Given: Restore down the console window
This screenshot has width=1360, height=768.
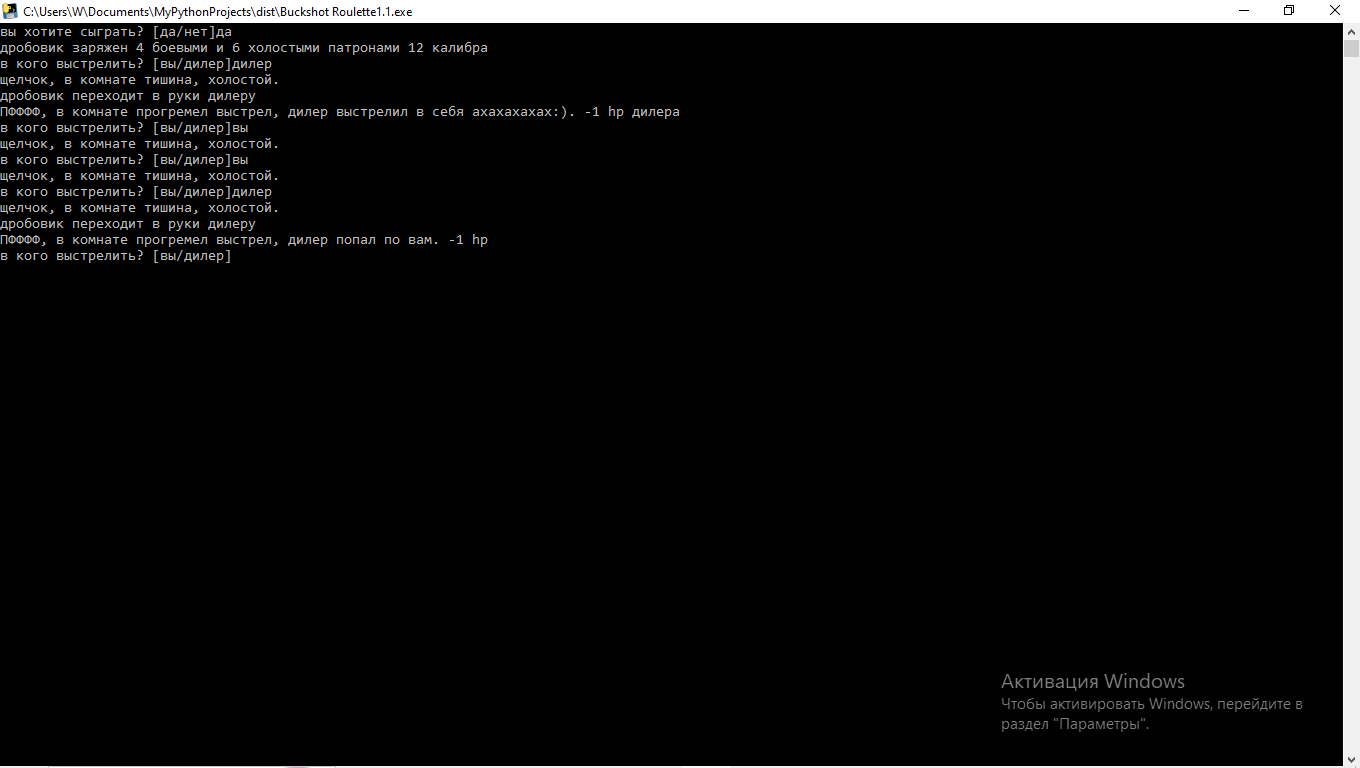Looking at the screenshot, I should [x=1289, y=11].
